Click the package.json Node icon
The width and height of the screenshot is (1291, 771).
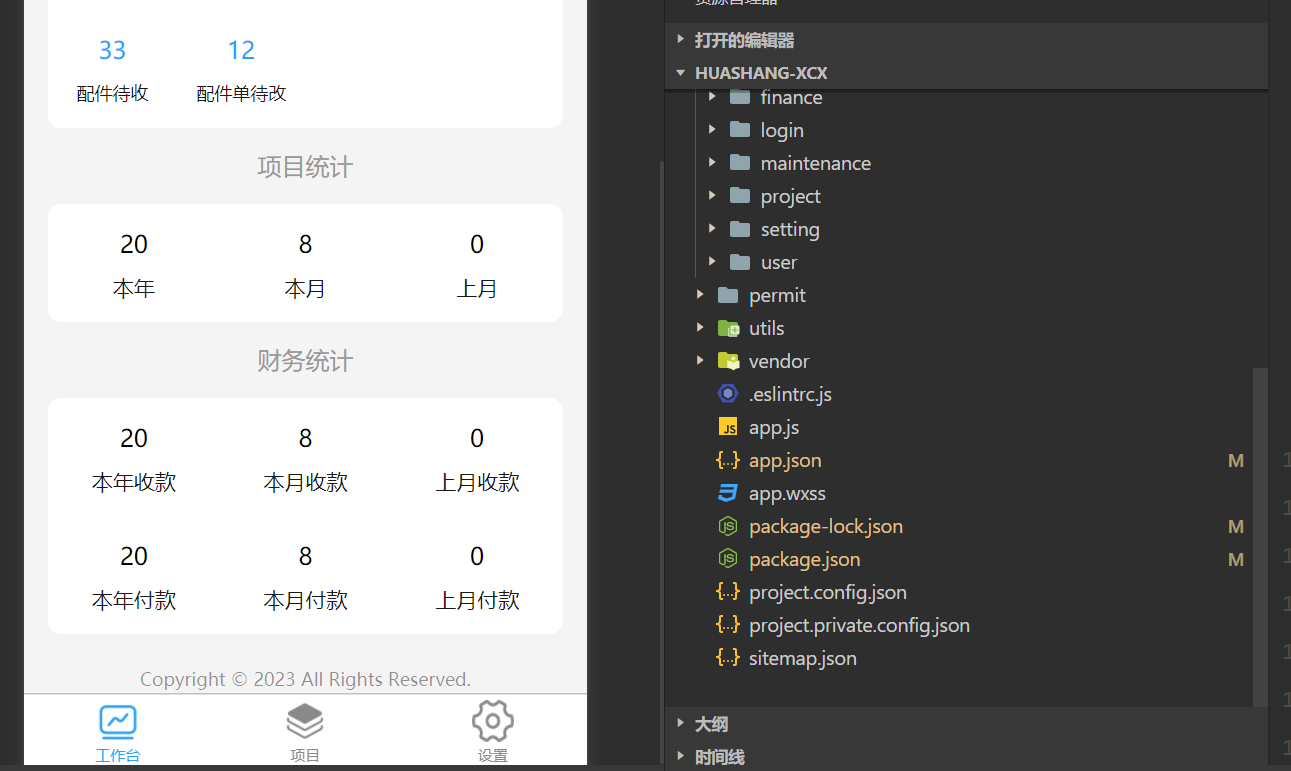click(728, 559)
